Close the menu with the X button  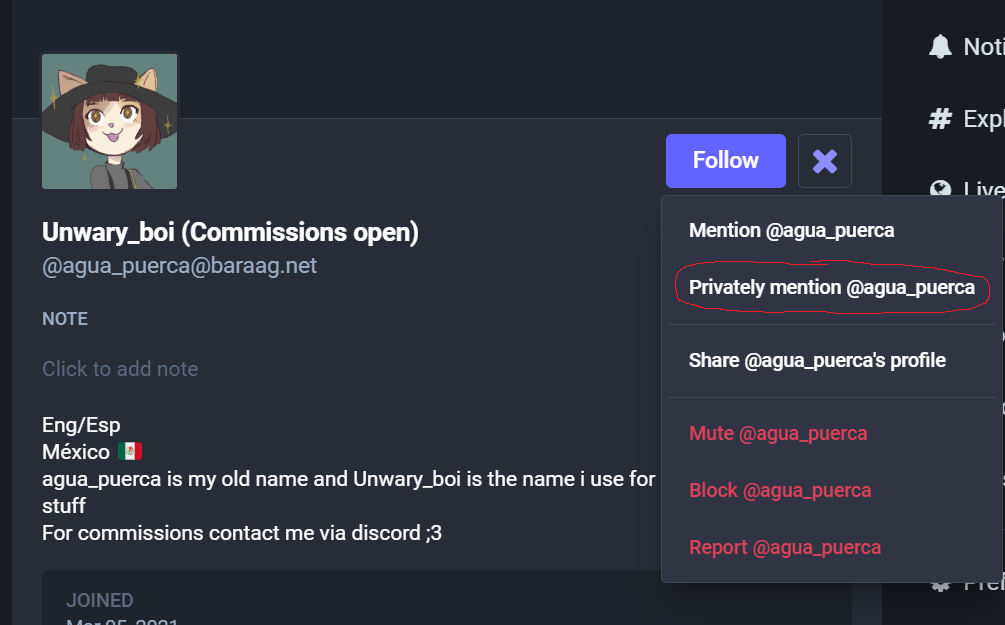[825, 161]
